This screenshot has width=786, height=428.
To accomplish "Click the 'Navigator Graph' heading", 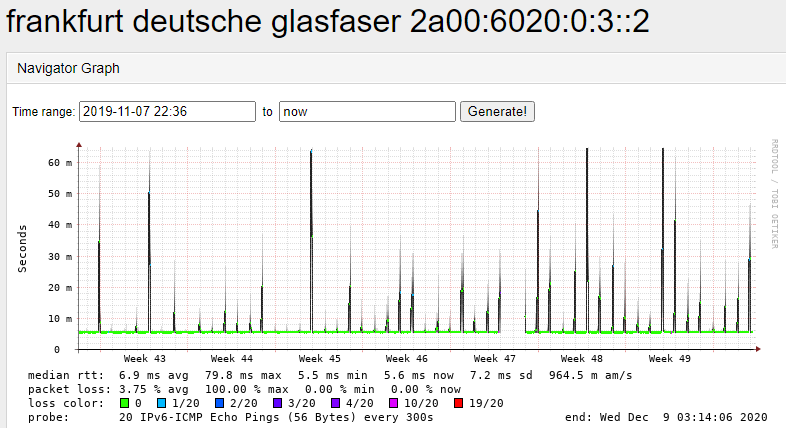I will 68,68.
